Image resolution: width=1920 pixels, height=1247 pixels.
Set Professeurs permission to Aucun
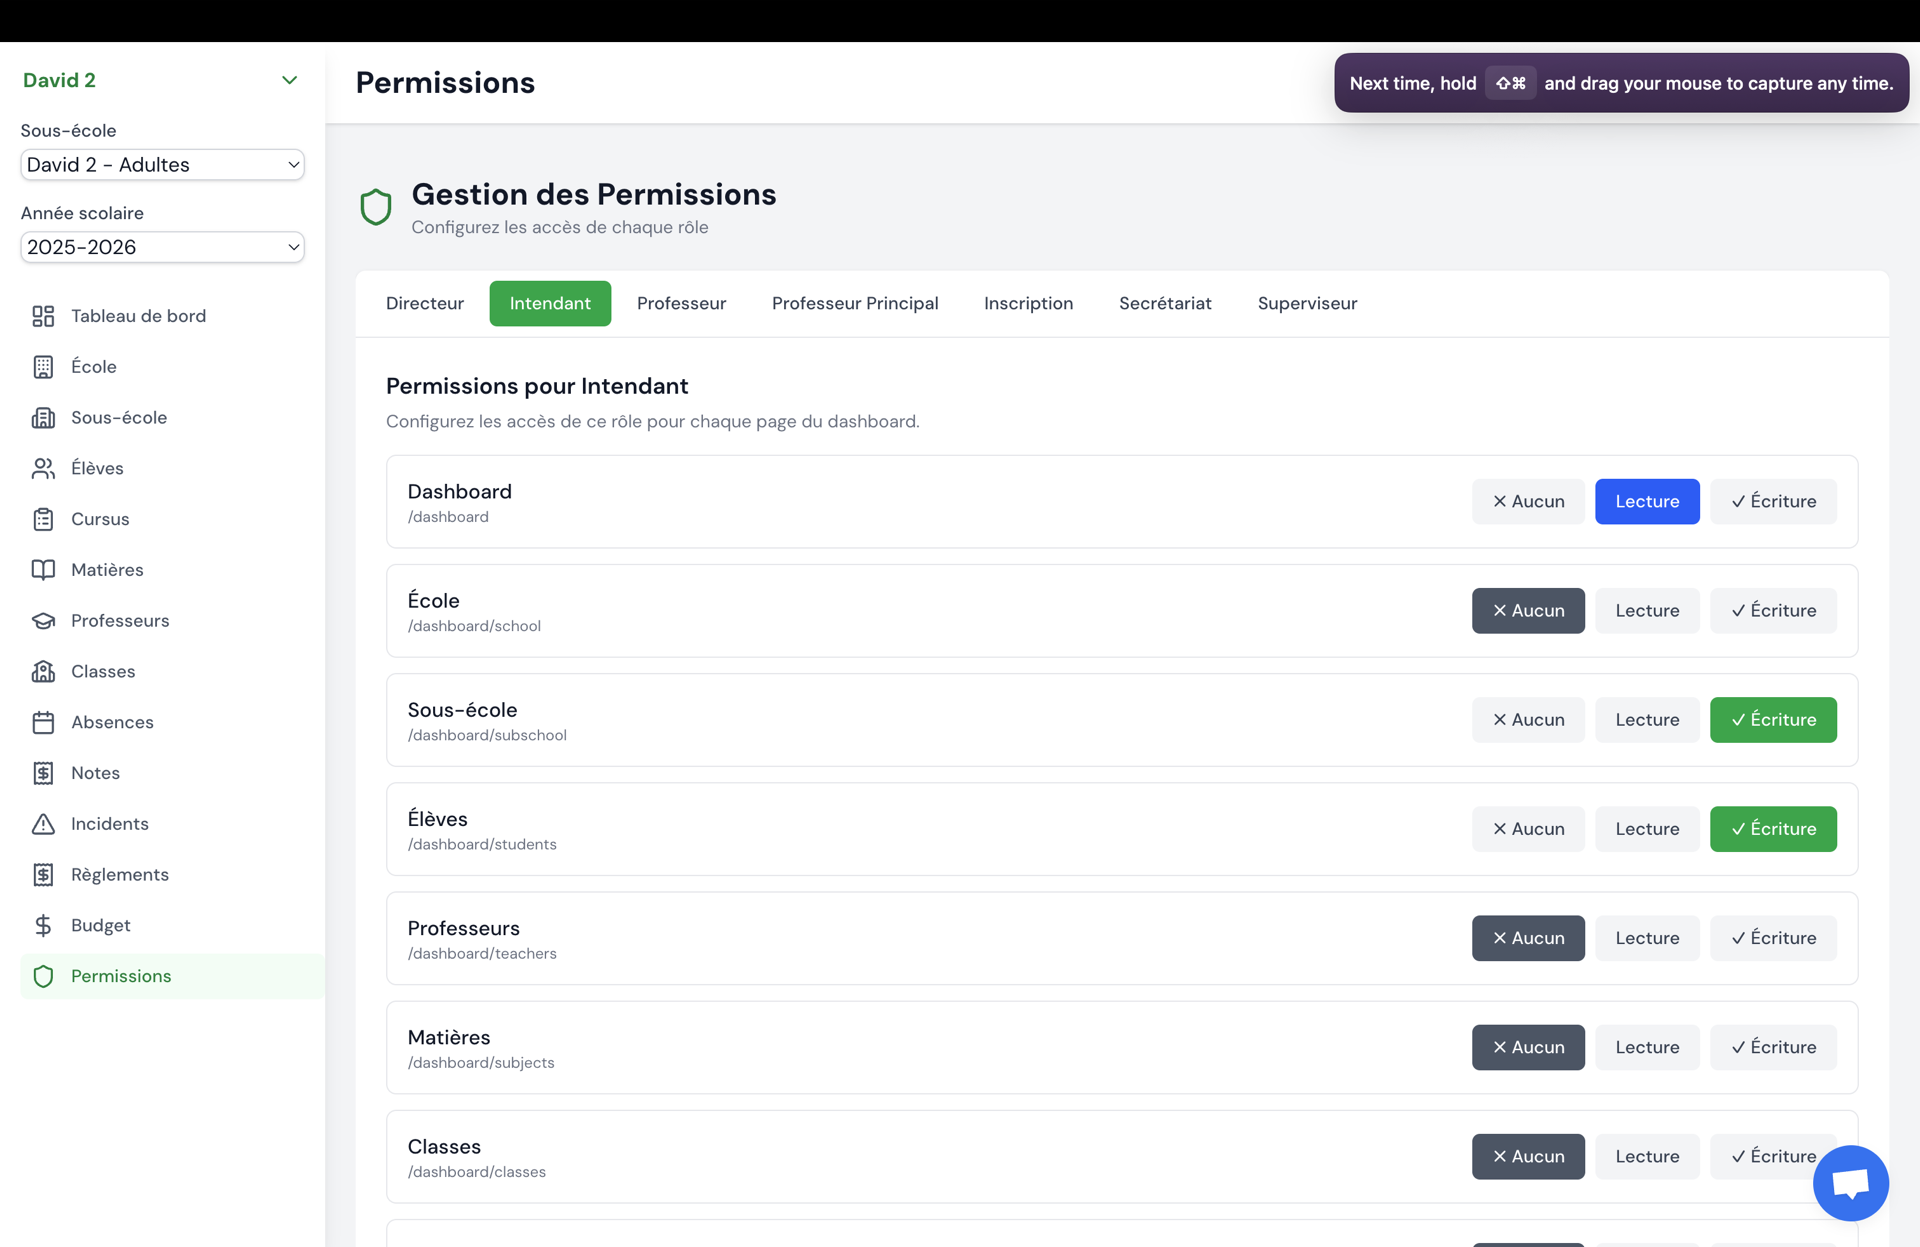(1528, 938)
